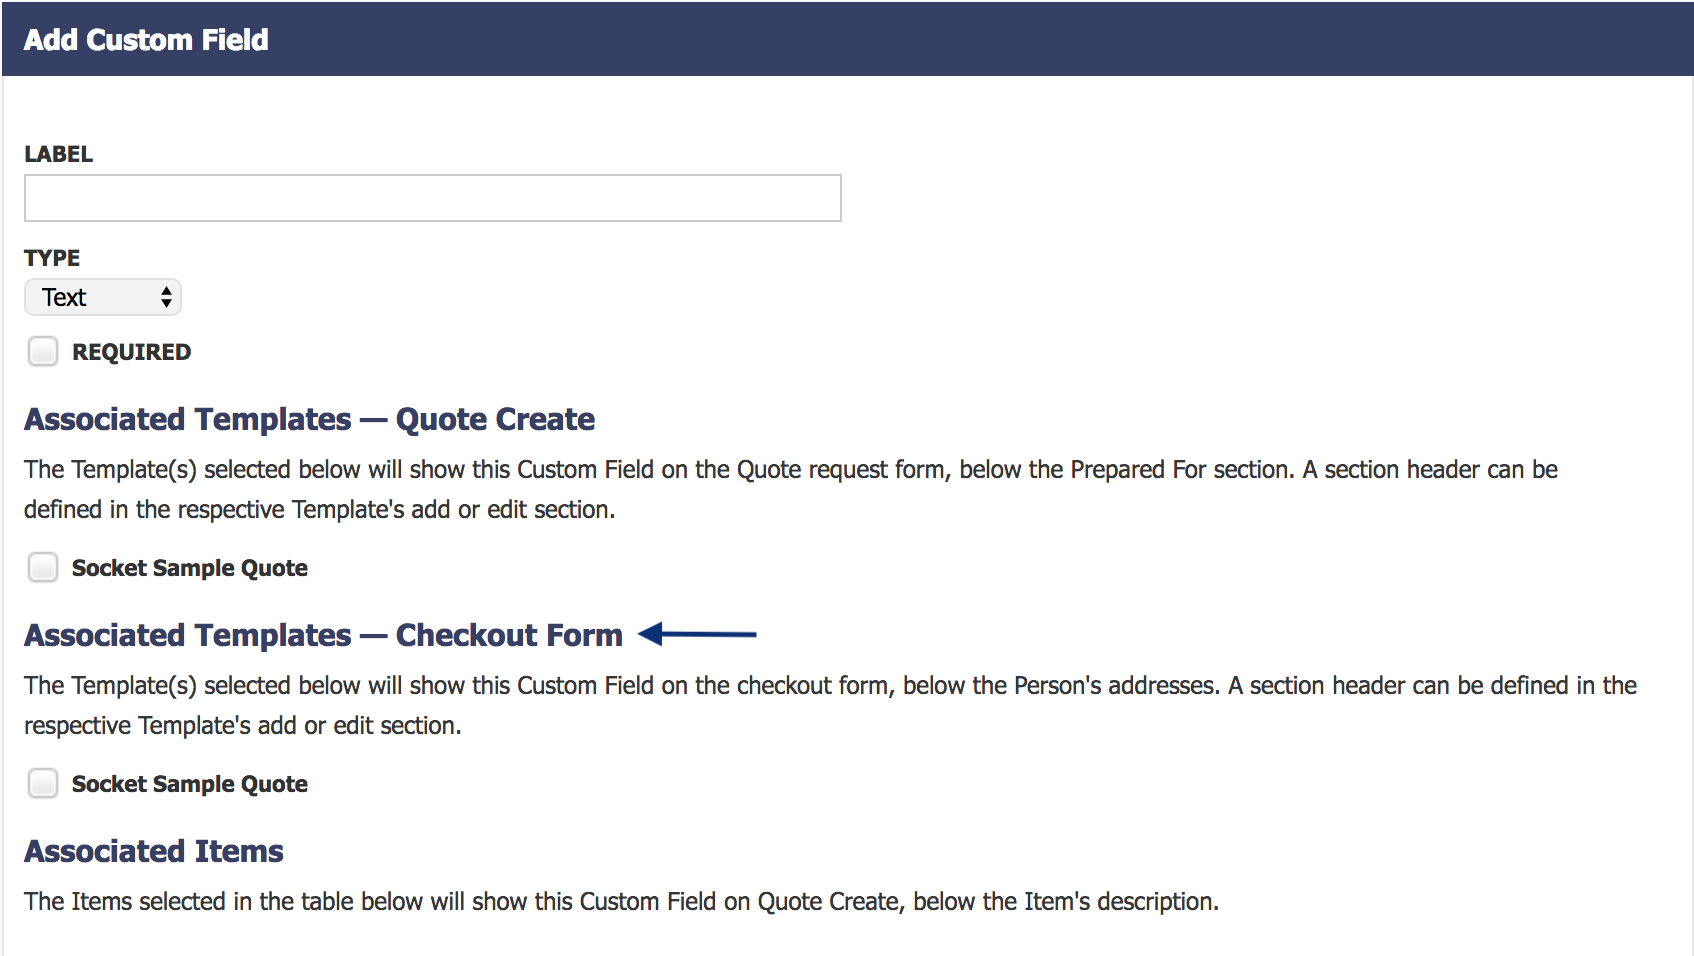The height and width of the screenshot is (956, 1694).
Task: Click the Associated Items heading
Action: tap(153, 851)
